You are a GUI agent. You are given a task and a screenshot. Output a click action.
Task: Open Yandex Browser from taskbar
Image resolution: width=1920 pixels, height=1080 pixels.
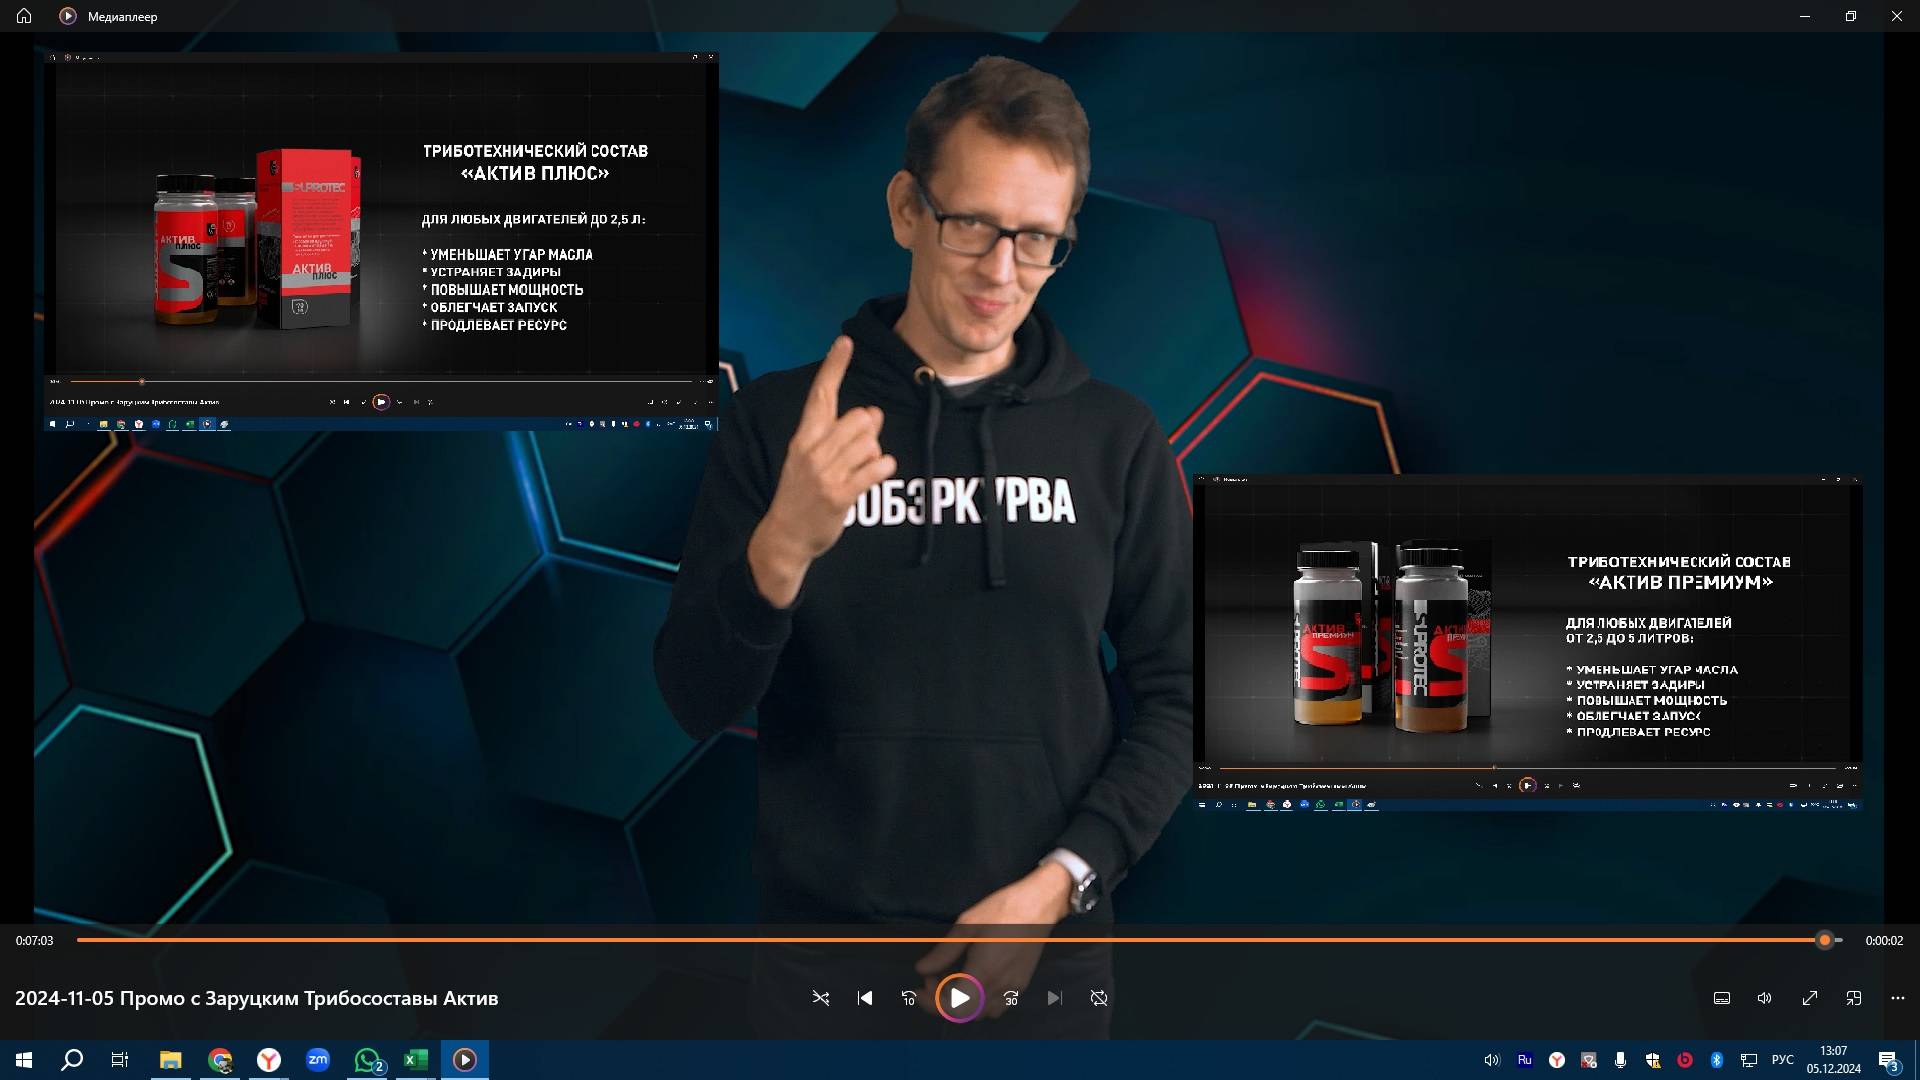[x=269, y=1060]
